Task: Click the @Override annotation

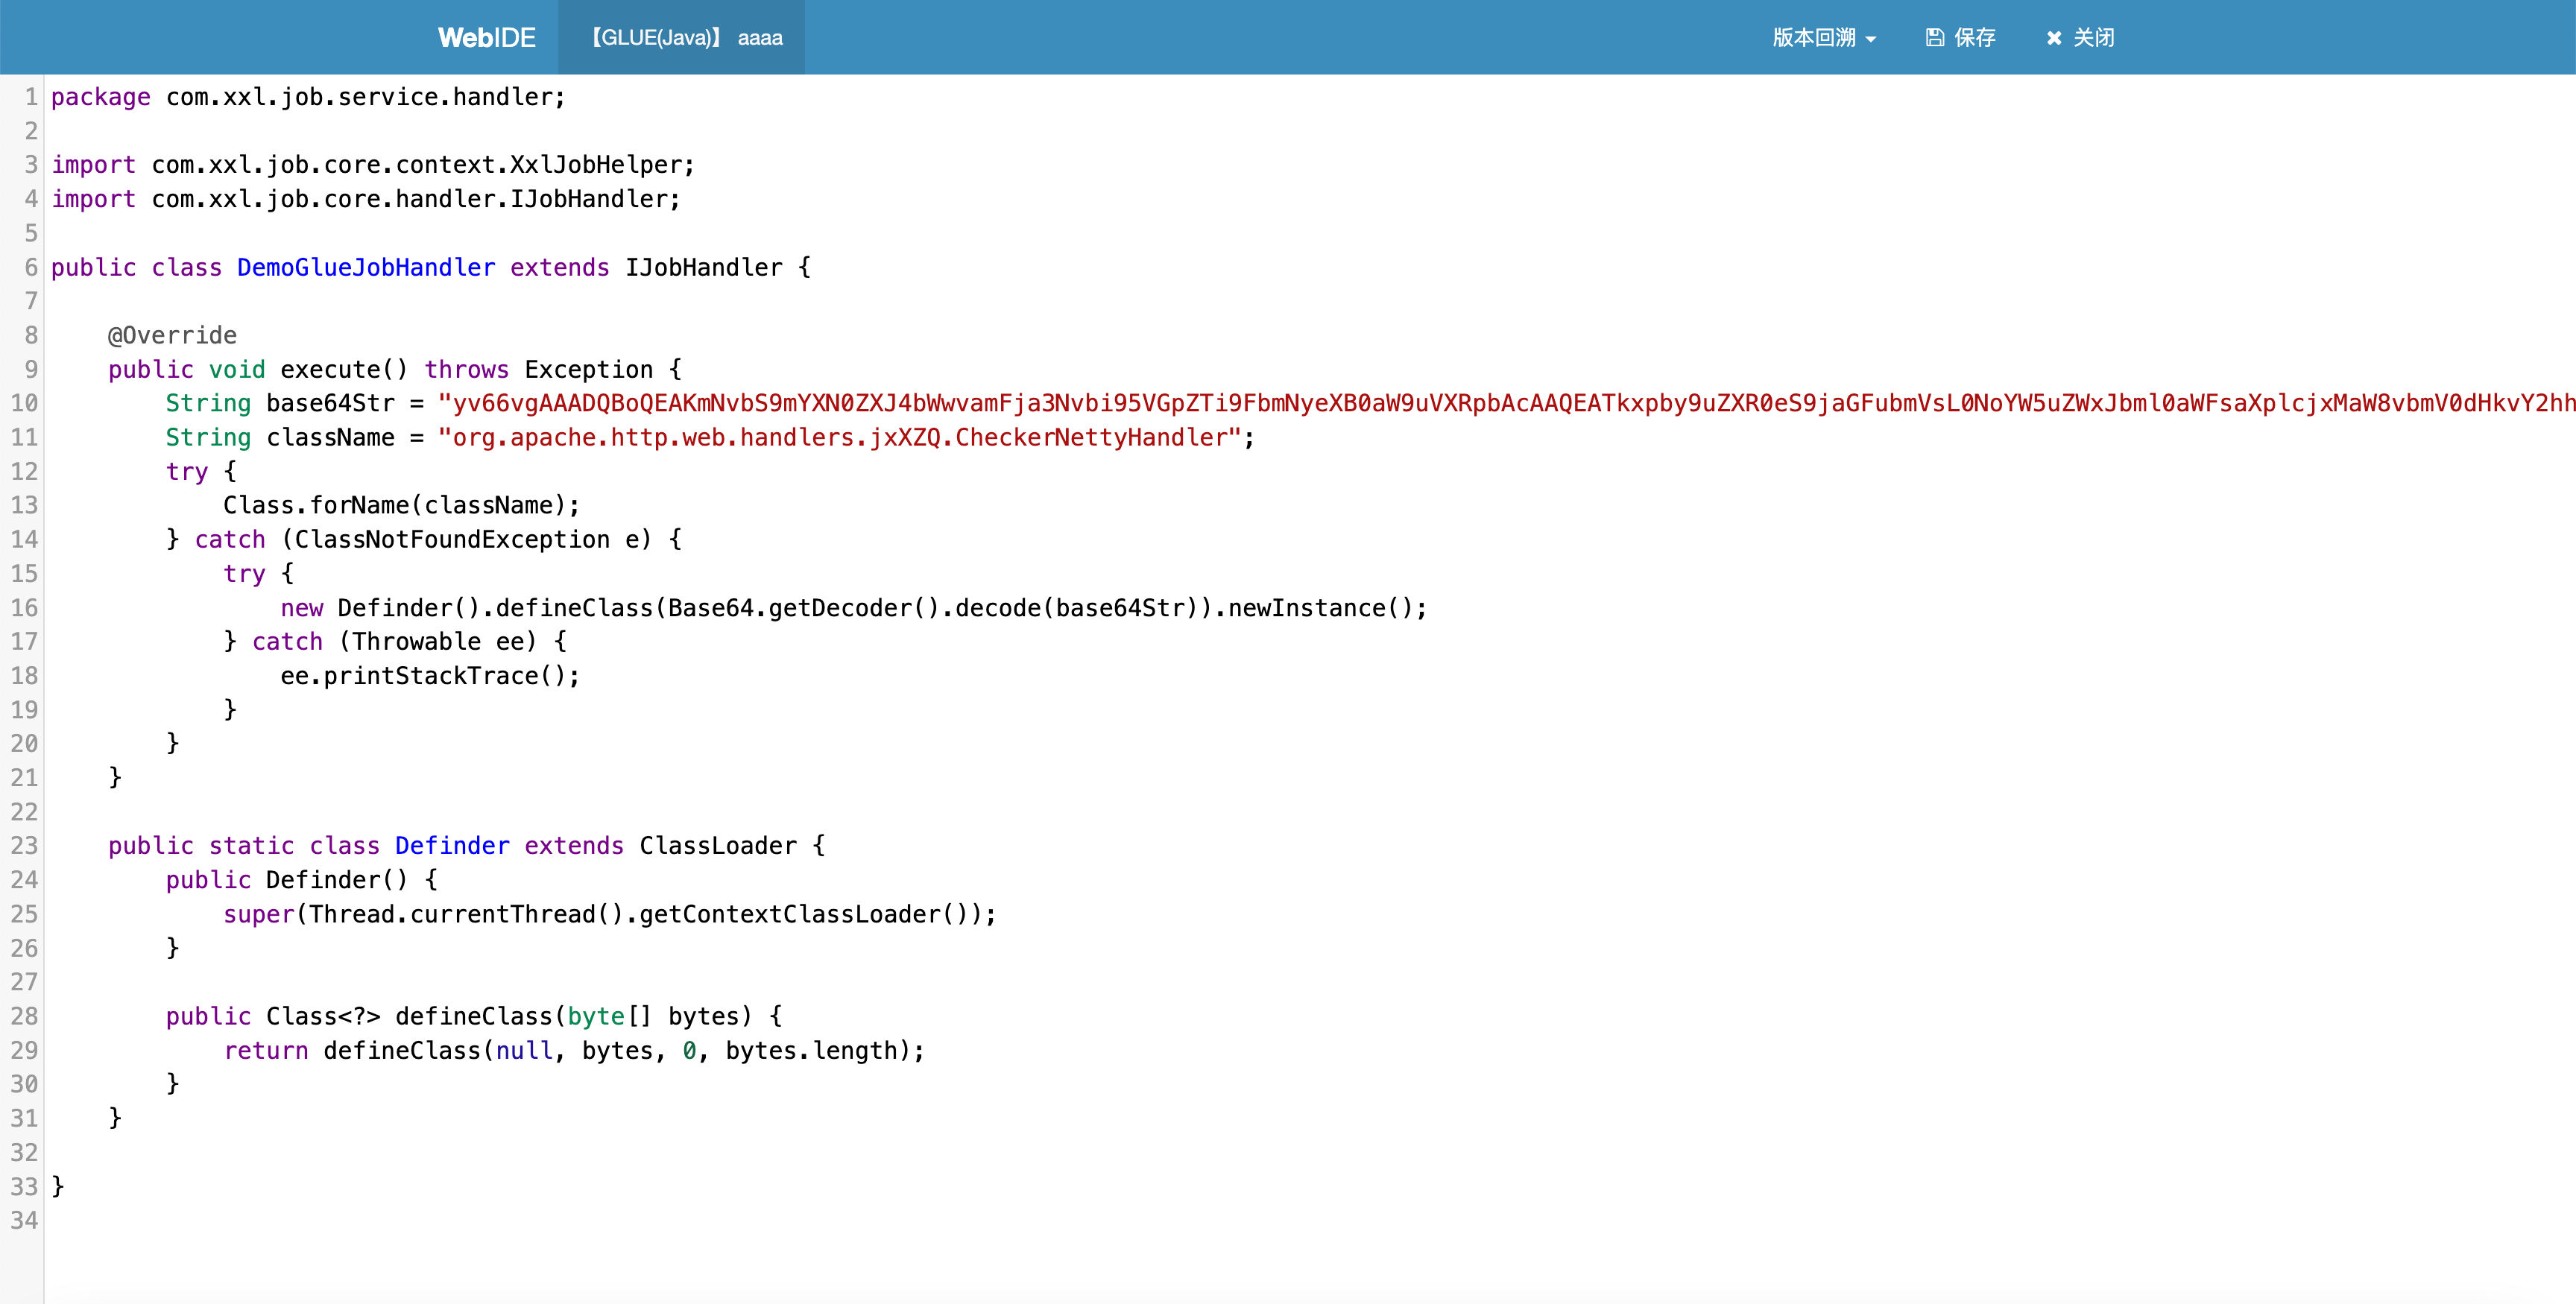Action: tap(172, 336)
